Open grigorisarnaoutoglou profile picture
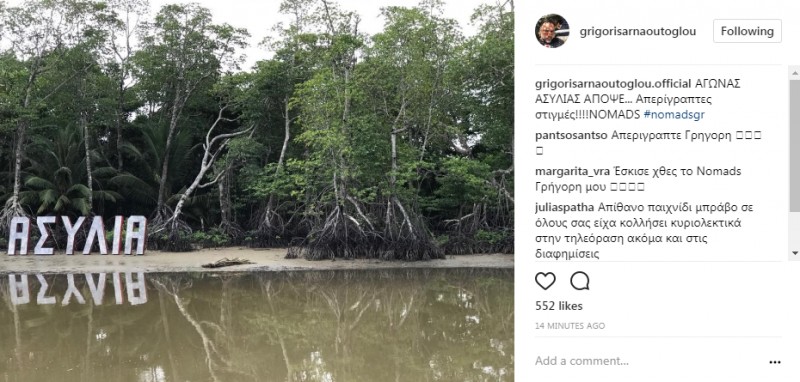 point(552,31)
